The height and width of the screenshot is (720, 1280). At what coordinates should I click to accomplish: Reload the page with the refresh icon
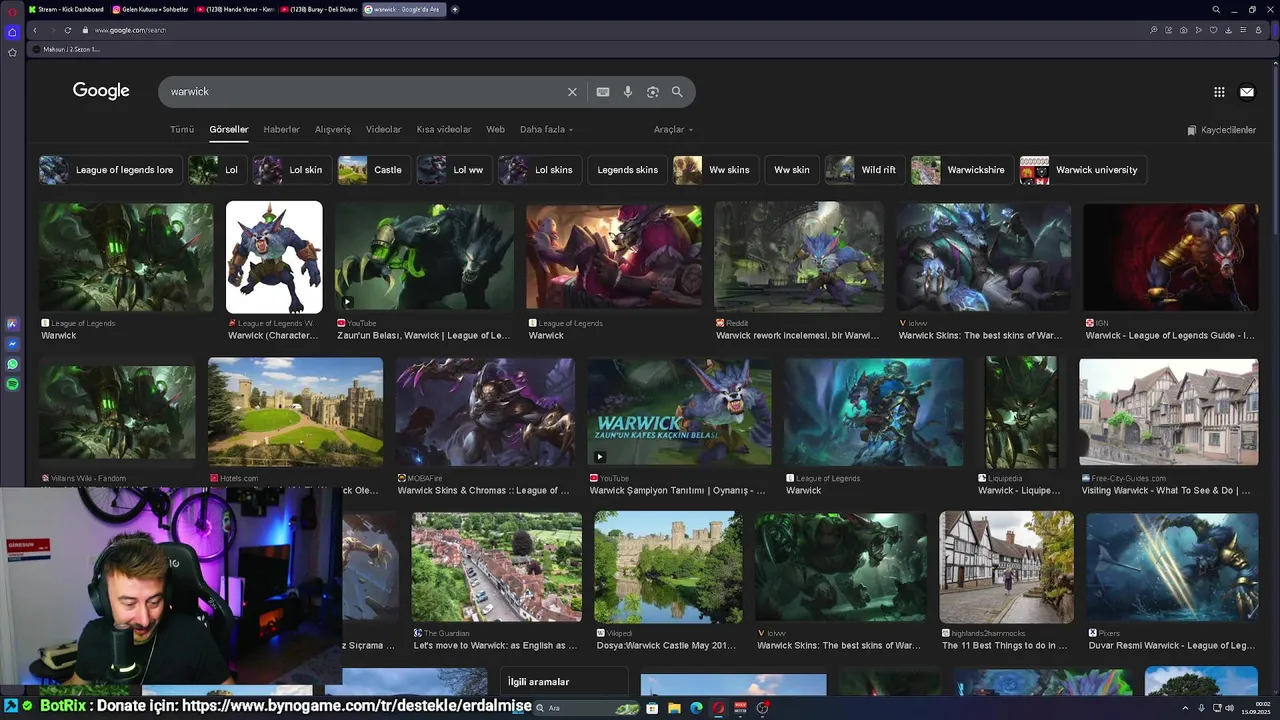point(68,30)
